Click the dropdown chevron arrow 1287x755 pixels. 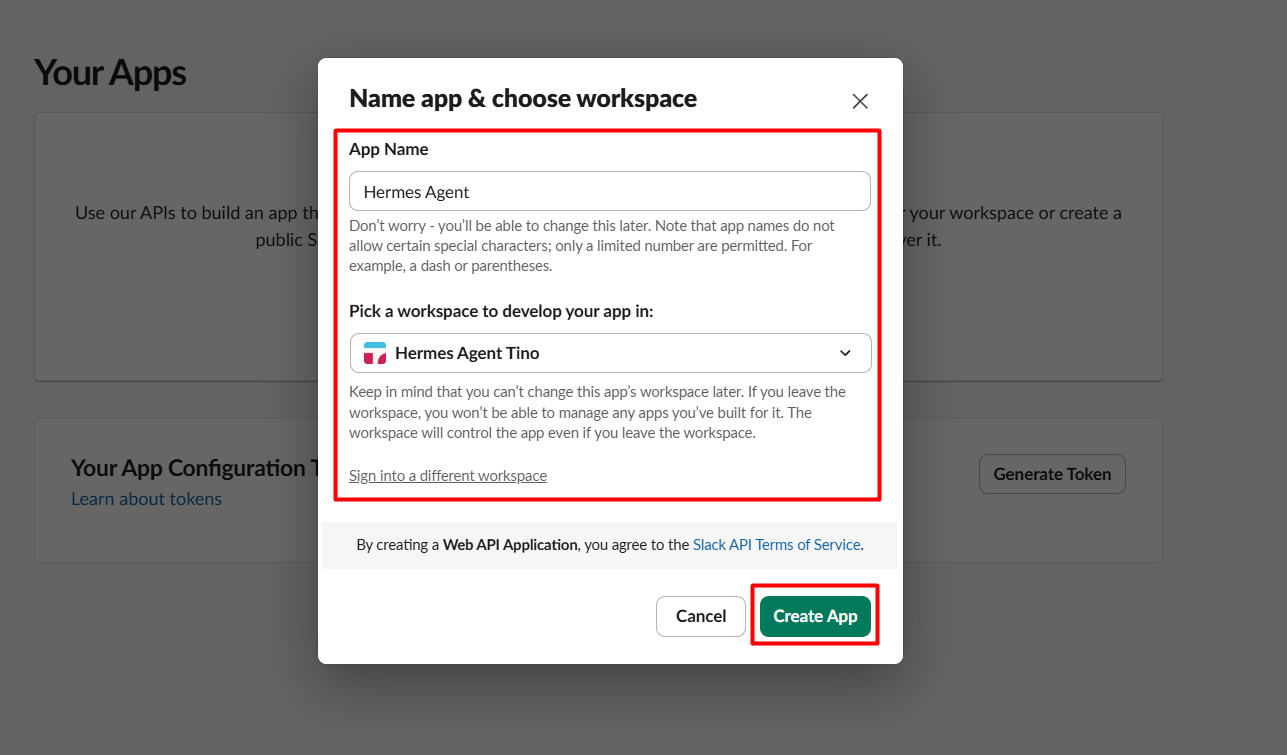[845, 353]
